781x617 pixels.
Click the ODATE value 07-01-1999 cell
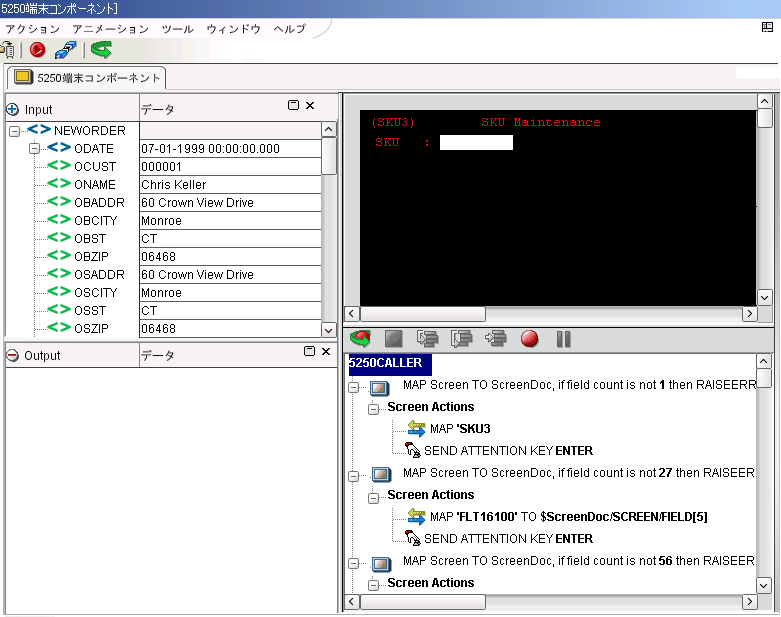pos(230,148)
